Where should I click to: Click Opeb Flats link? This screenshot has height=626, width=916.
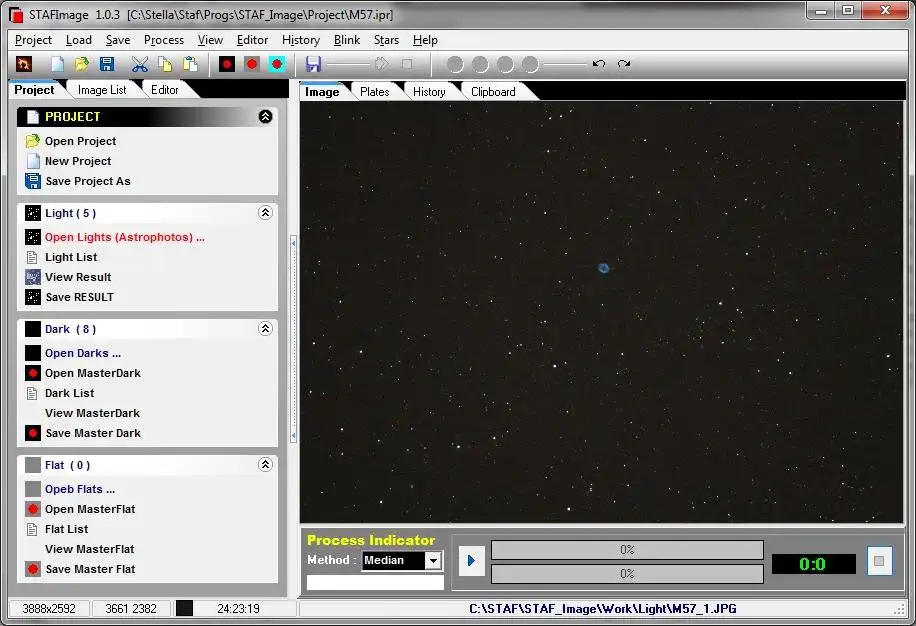[x=79, y=489]
